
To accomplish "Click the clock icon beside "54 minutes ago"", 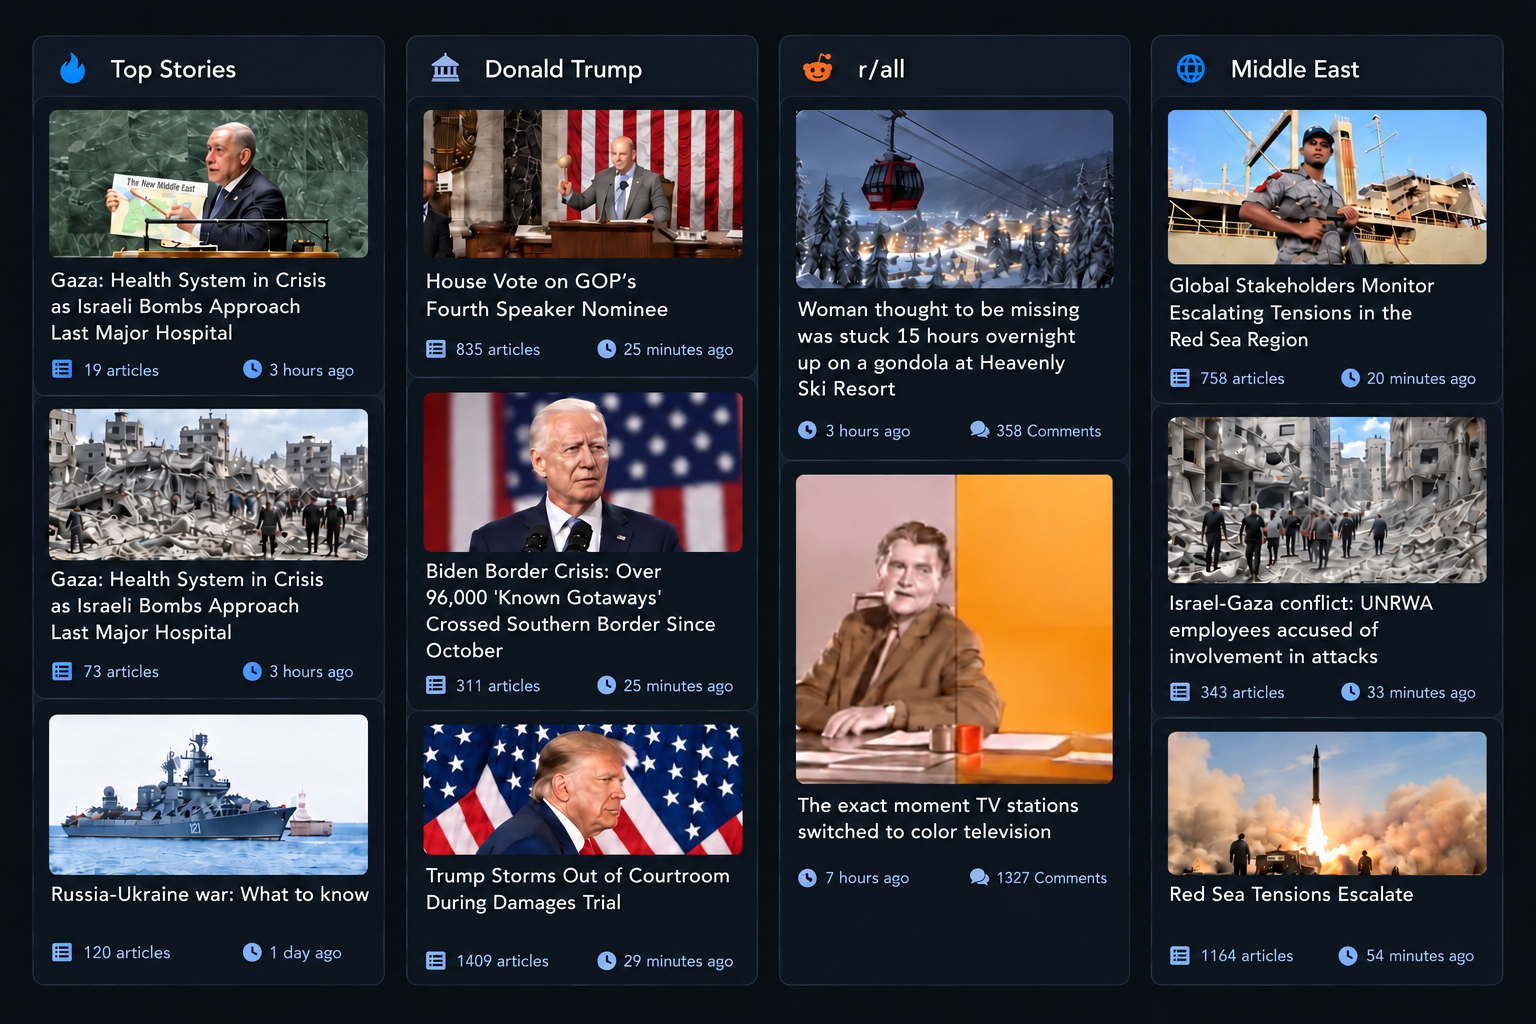I will pyautogui.click(x=1348, y=956).
